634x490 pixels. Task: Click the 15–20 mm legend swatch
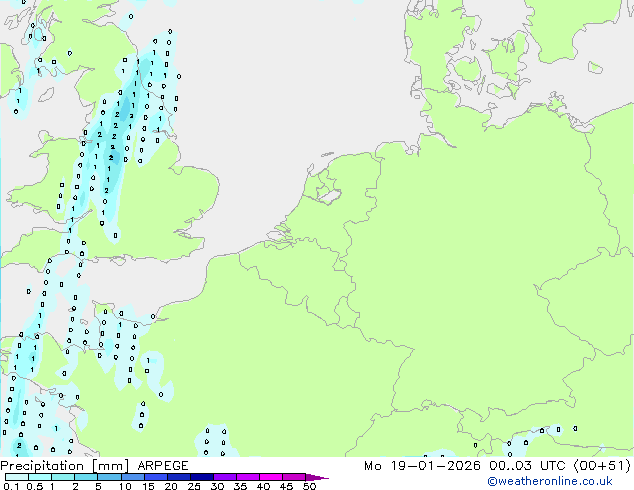[x=155, y=477]
